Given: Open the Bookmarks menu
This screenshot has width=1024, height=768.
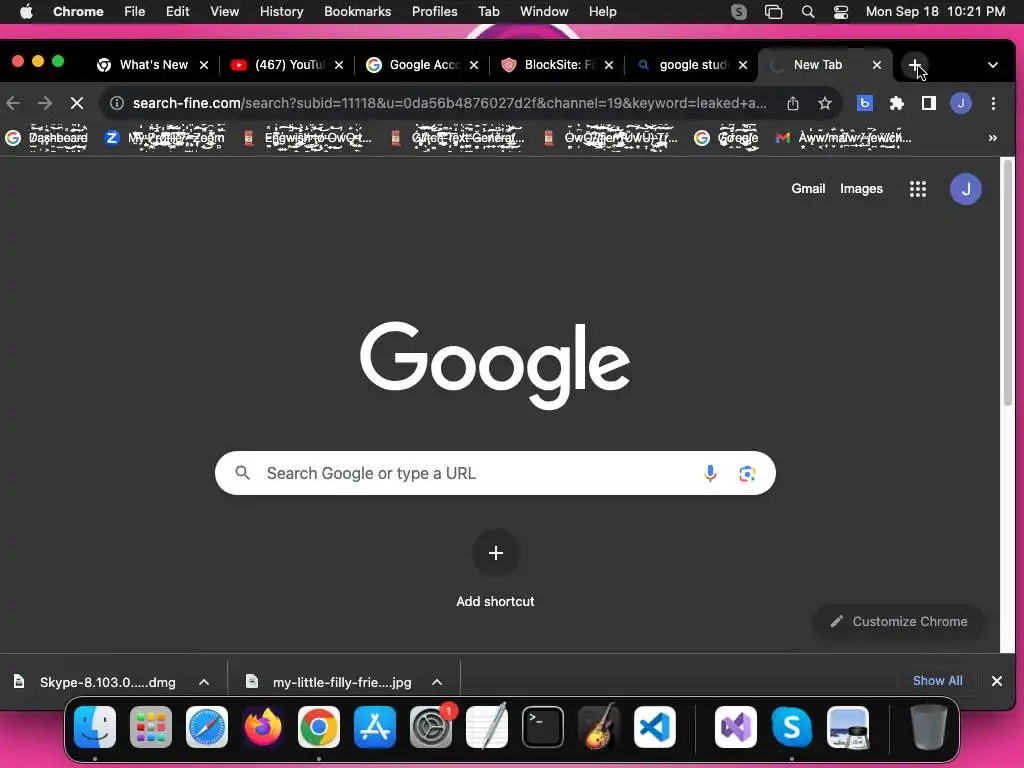Looking at the screenshot, I should coord(357,12).
